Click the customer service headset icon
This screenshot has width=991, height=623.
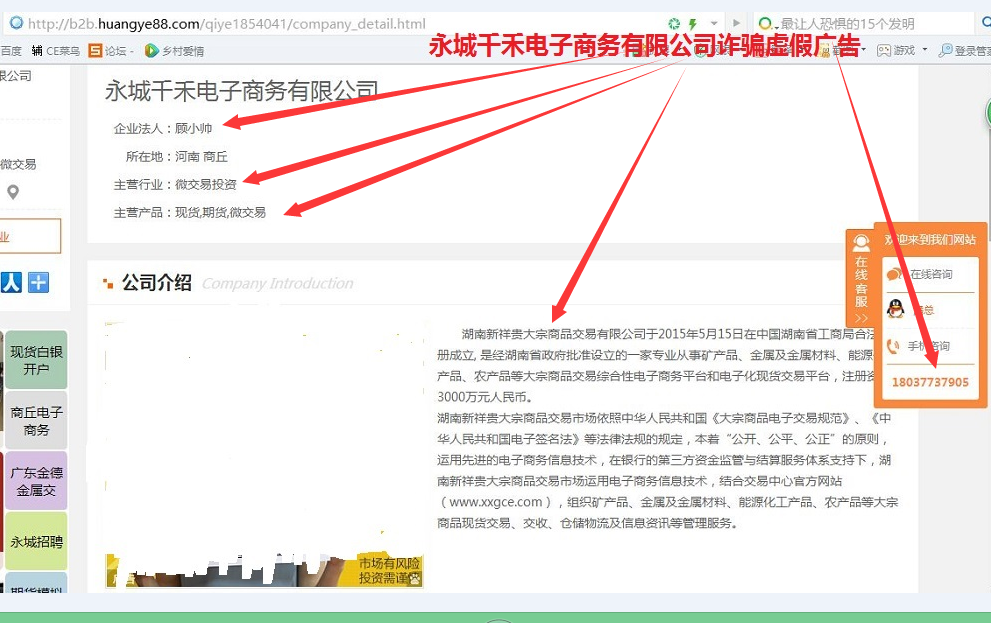click(x=861, y=243)
